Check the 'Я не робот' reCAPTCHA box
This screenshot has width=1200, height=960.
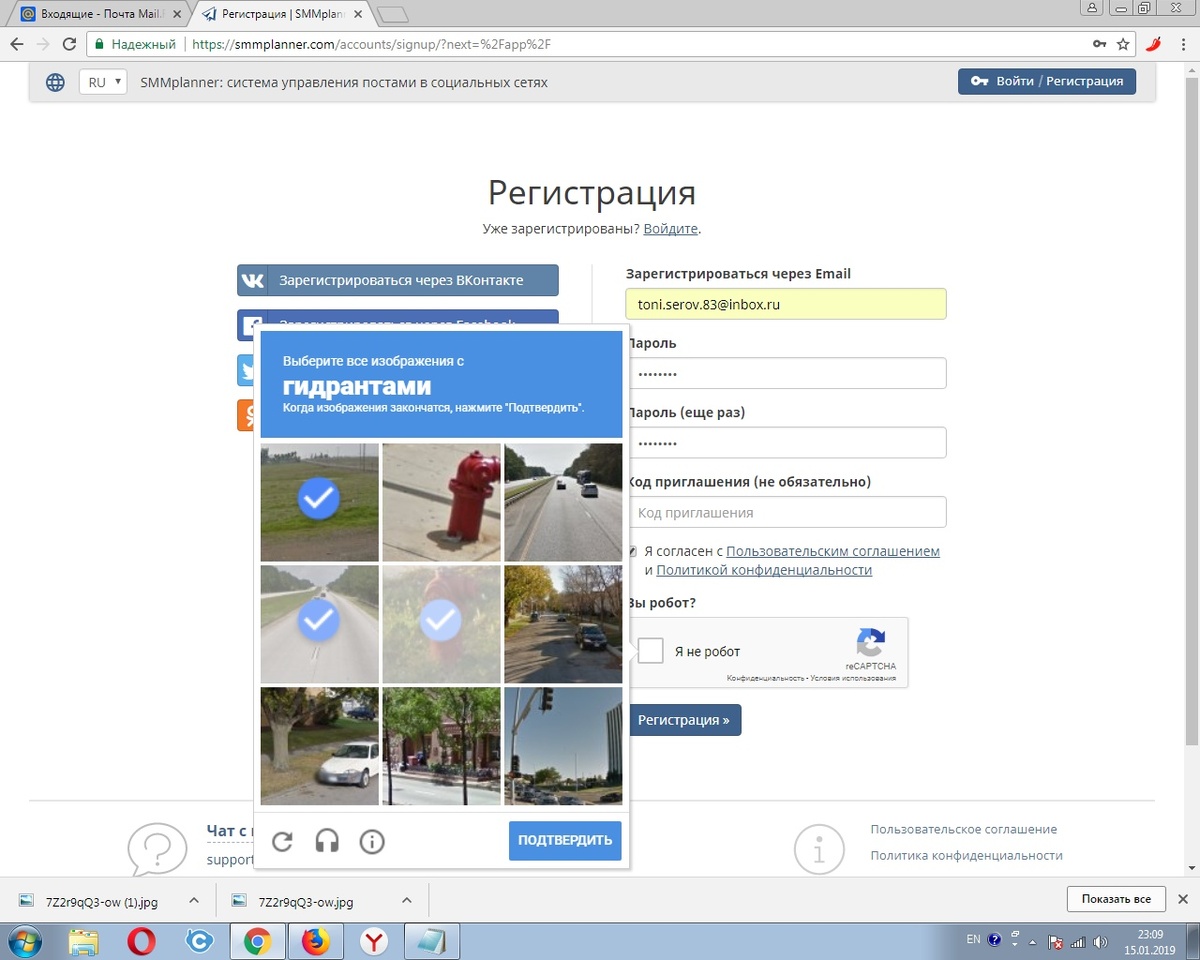[651, 651]
